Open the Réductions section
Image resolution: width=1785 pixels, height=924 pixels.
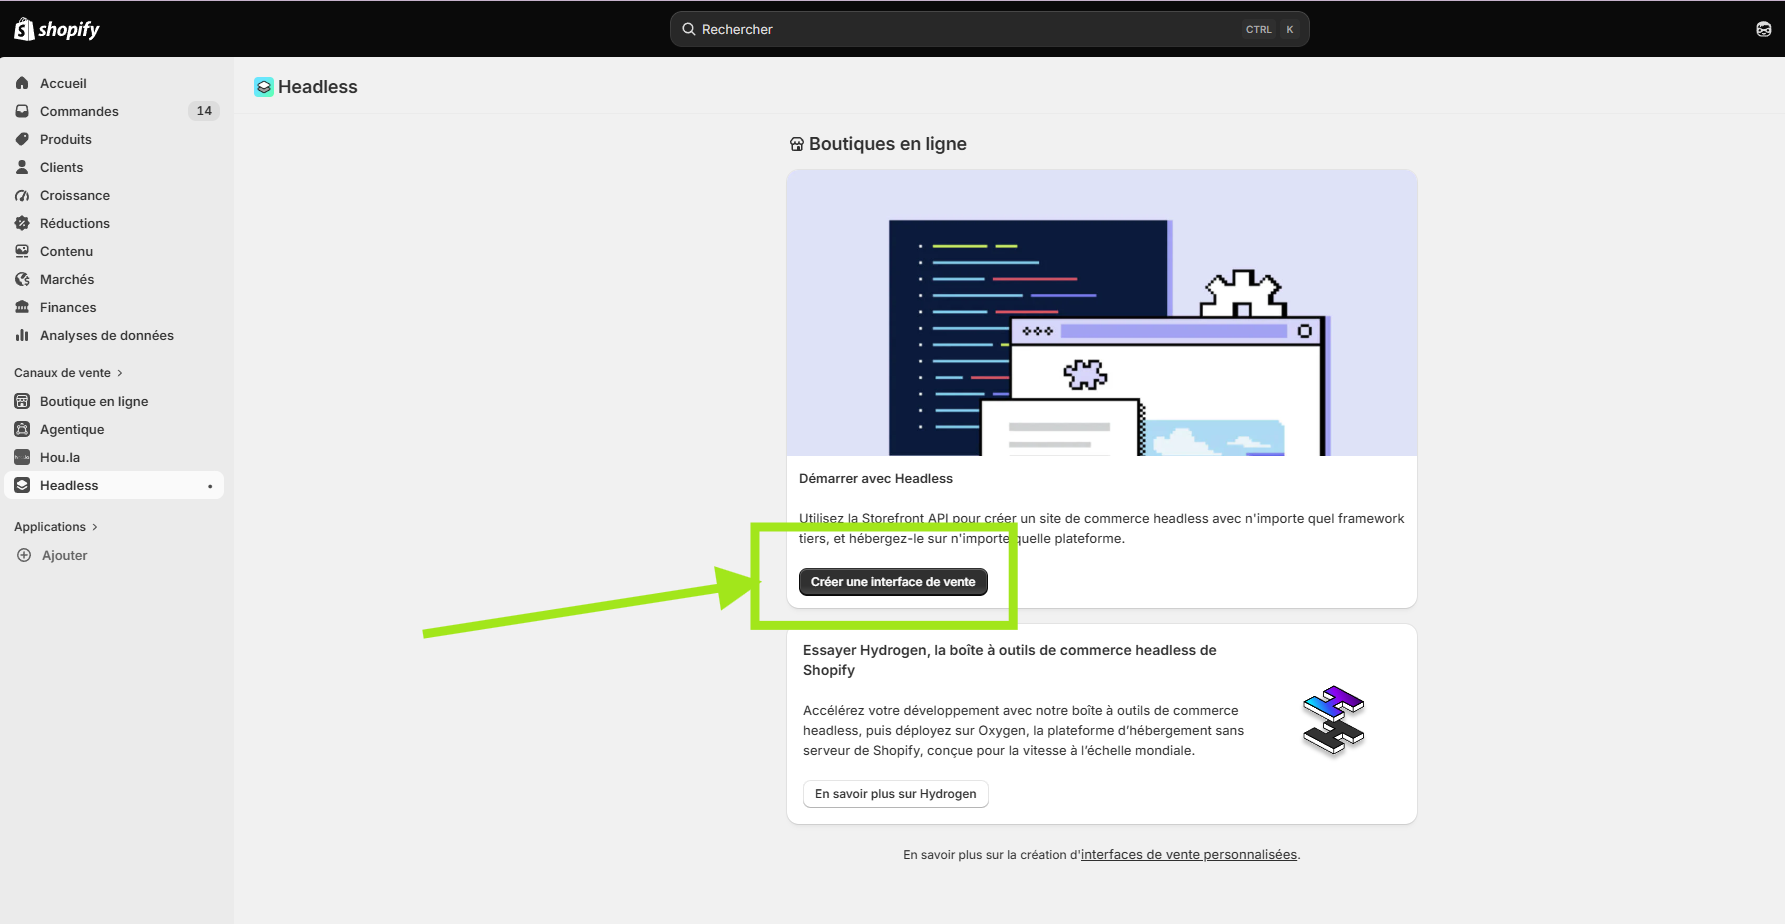pyautogui.click(x=114, y=223)
